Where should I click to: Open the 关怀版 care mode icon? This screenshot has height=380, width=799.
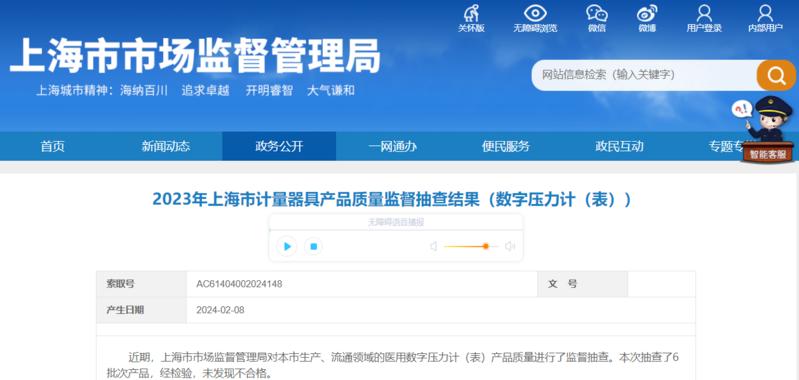pos(471,13)
